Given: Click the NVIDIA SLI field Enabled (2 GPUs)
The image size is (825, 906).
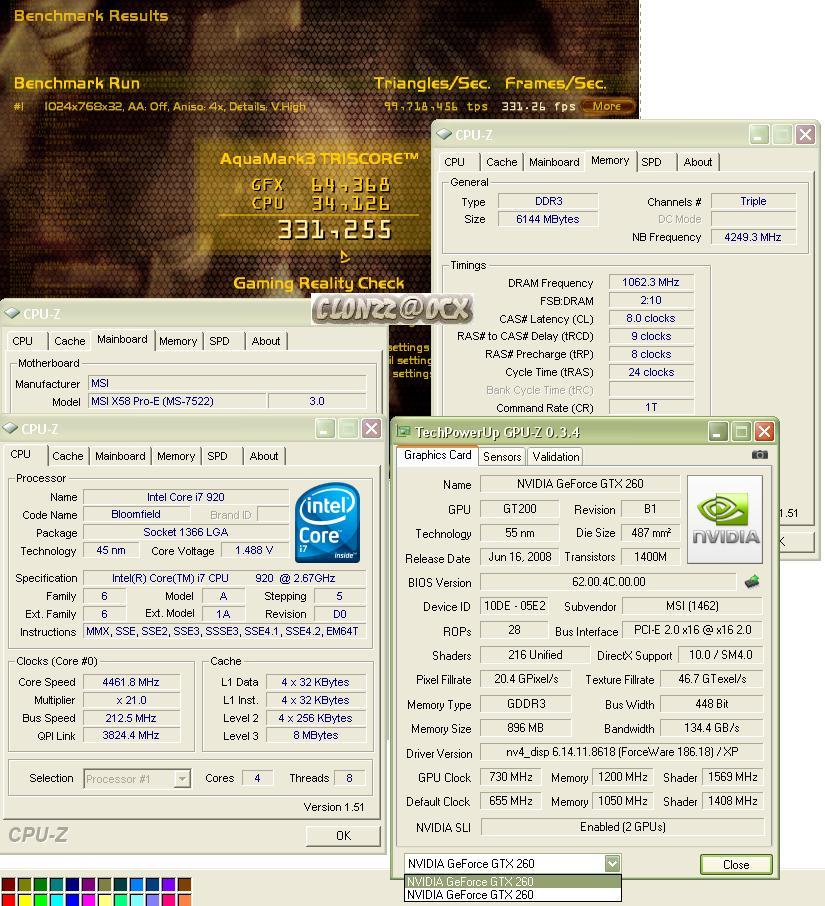Looking at the screenshot, I should tap(622, 827).
